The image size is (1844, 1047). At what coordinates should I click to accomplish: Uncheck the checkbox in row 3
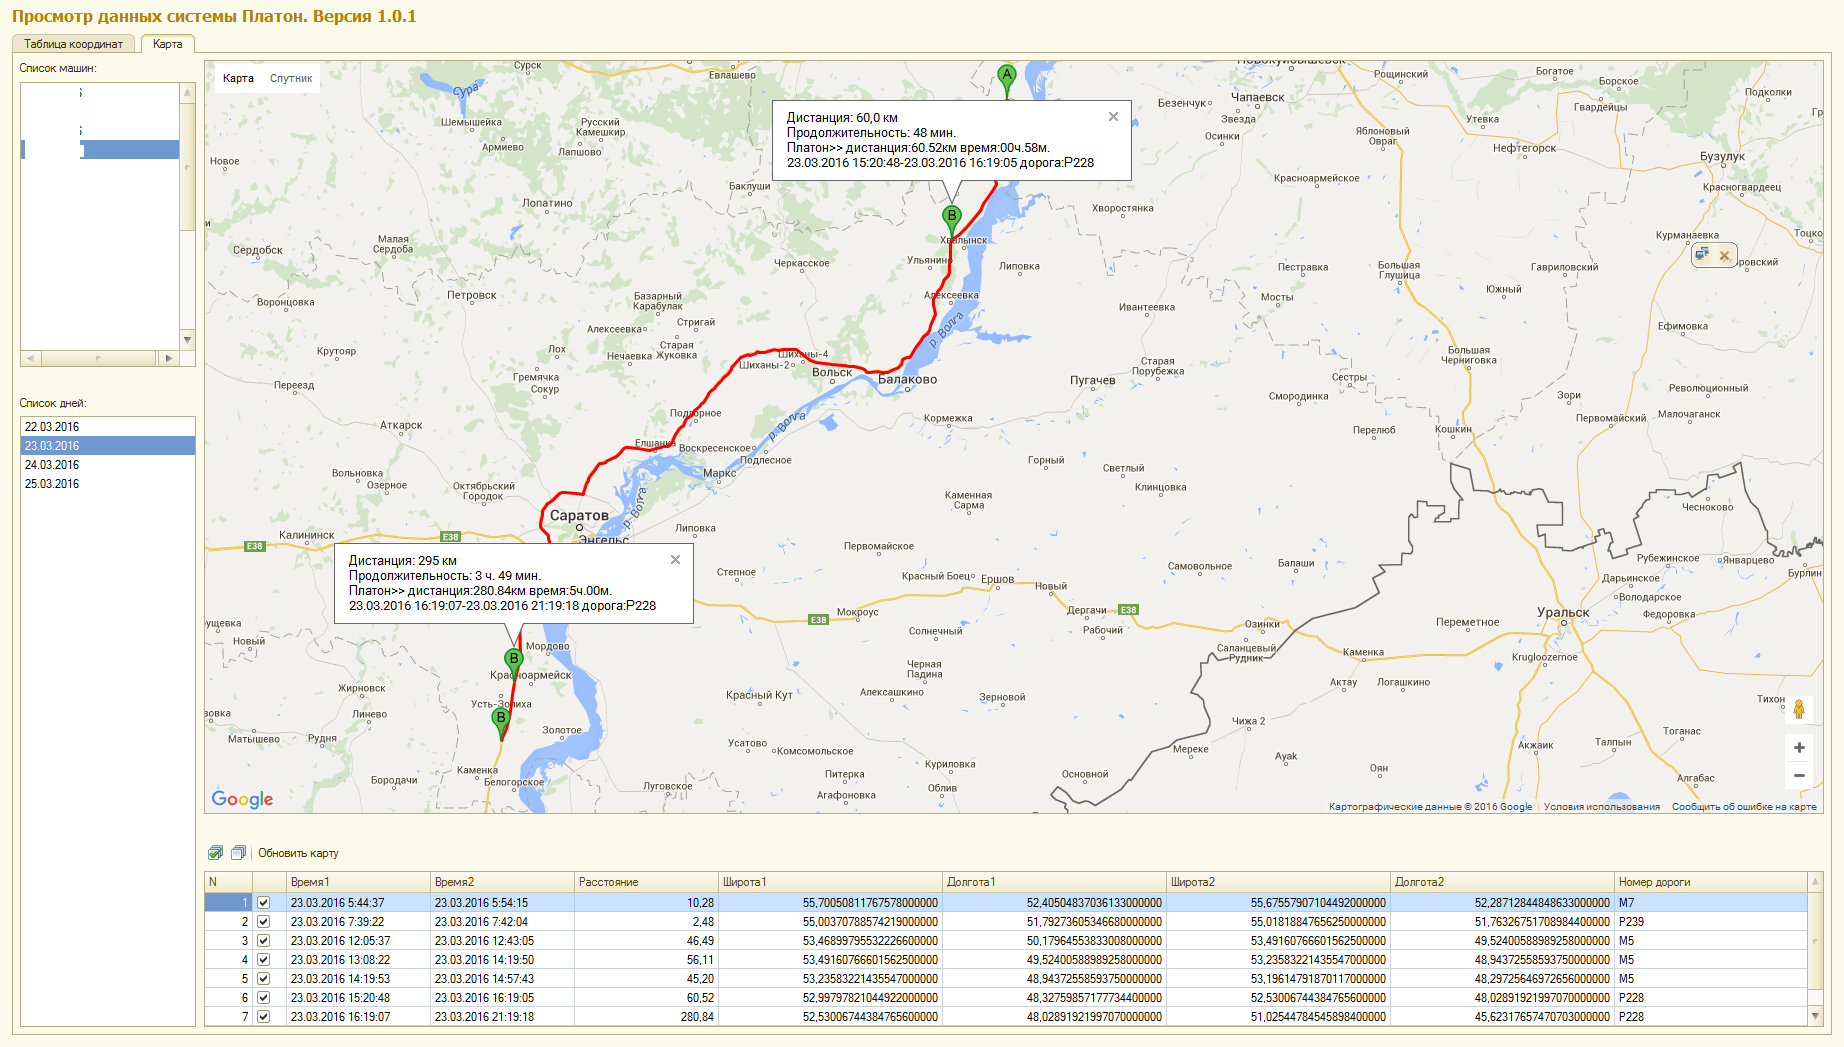click(264, 941)
